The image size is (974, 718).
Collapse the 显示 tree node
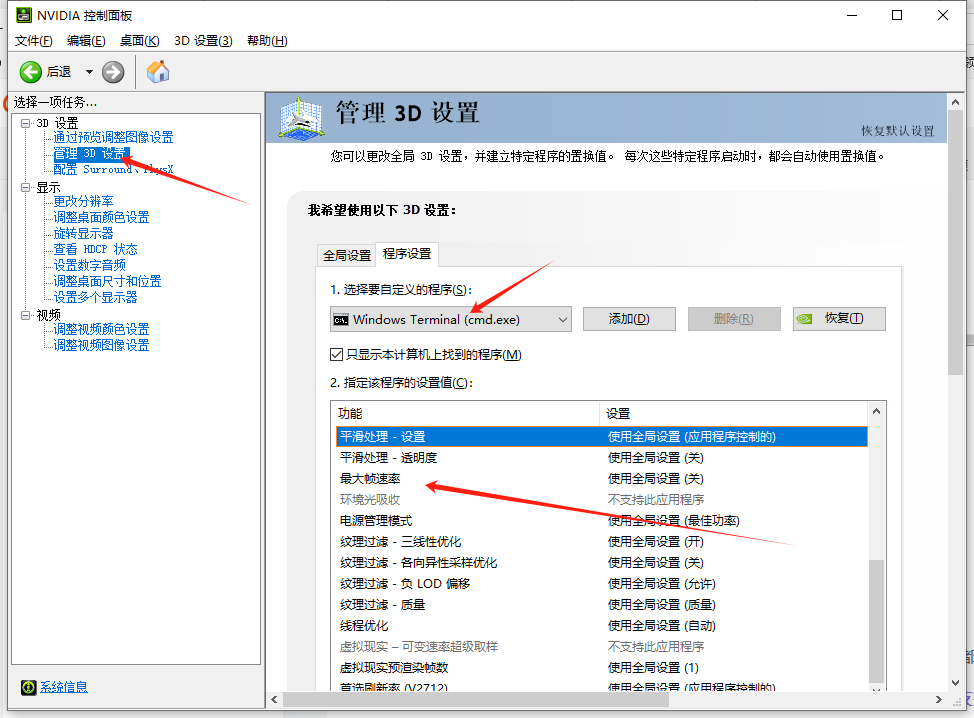[x=25, y=187]
